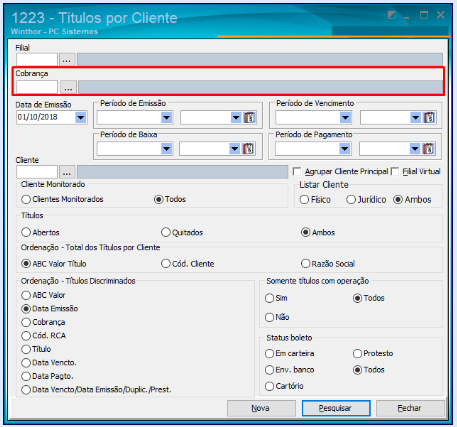Choose Físico in Listar Cliente
Viewport: 457px width, 427px height.
pyautogui.click(x=304, y=200)
